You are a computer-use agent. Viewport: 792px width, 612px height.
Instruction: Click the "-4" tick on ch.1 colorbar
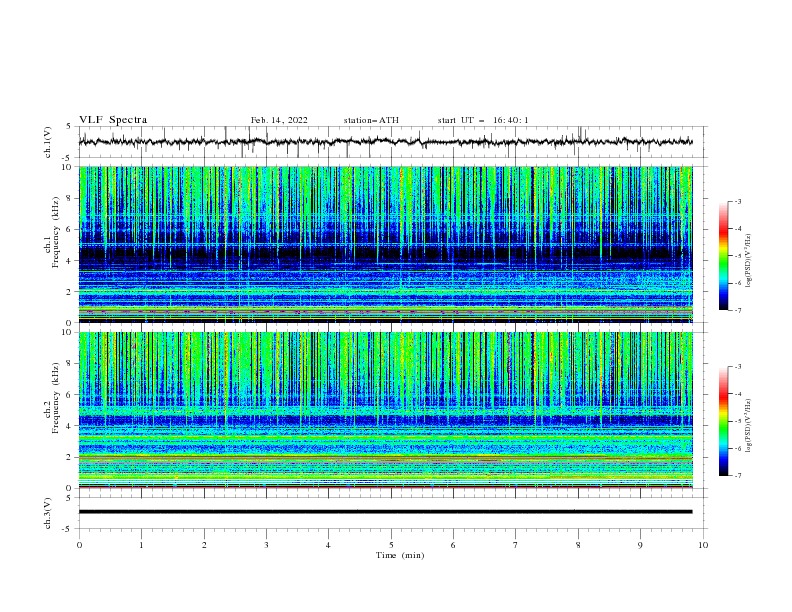[737, 229]
